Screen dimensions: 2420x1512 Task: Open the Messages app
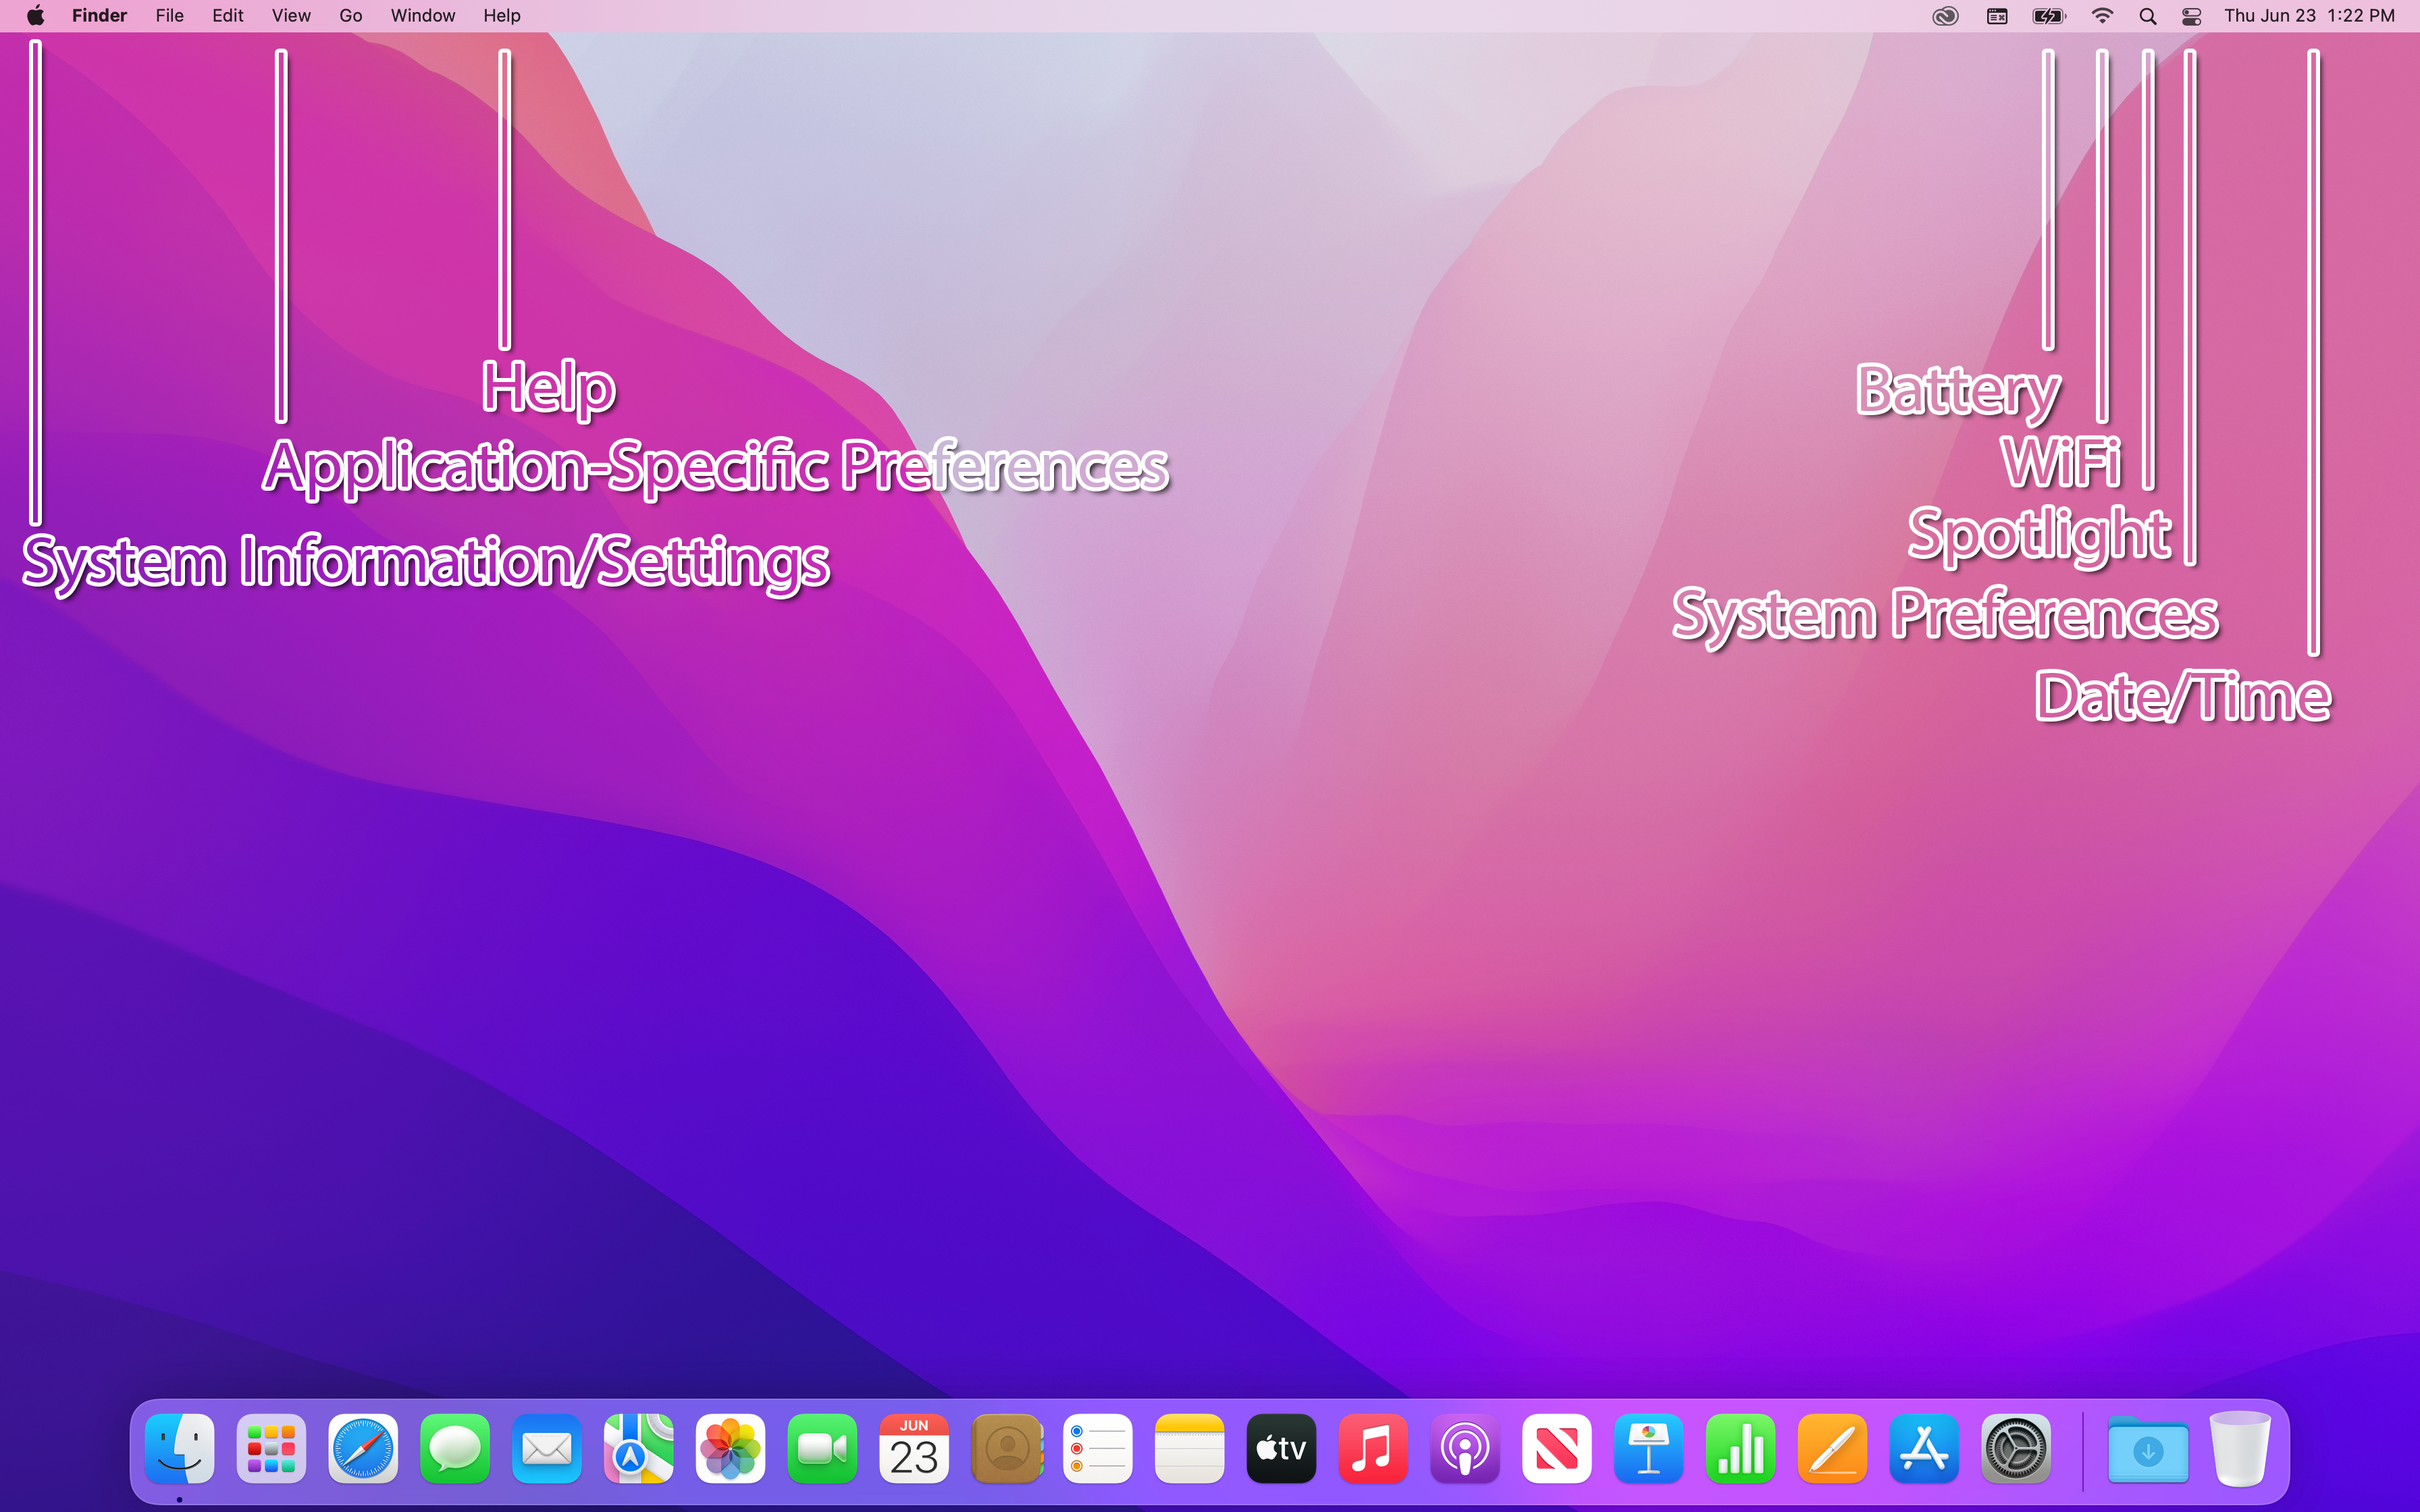click(x=455, y=1448)
